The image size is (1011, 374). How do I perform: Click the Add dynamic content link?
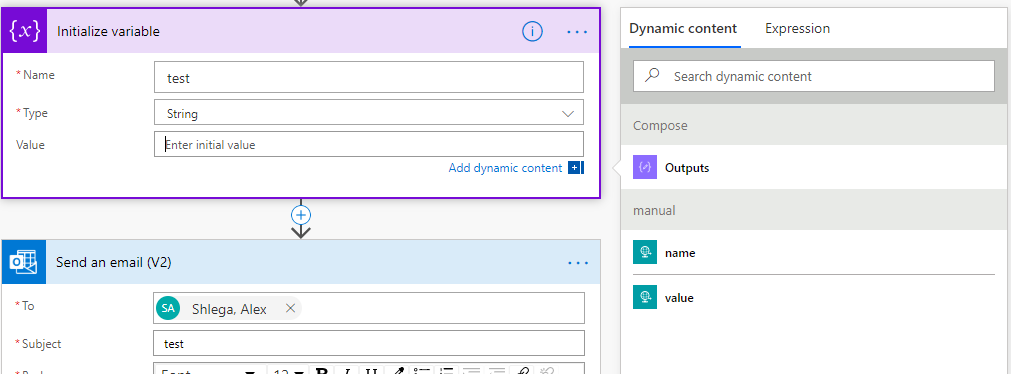pyautogui.click(x=505, y=168)
